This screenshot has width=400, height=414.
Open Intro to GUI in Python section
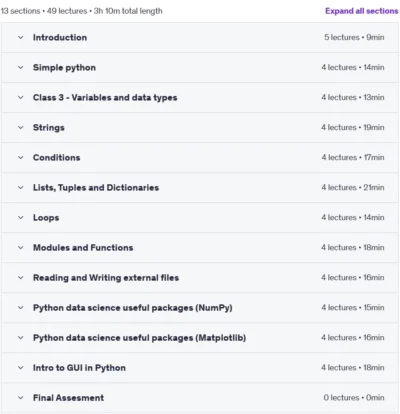click(79, 368)
